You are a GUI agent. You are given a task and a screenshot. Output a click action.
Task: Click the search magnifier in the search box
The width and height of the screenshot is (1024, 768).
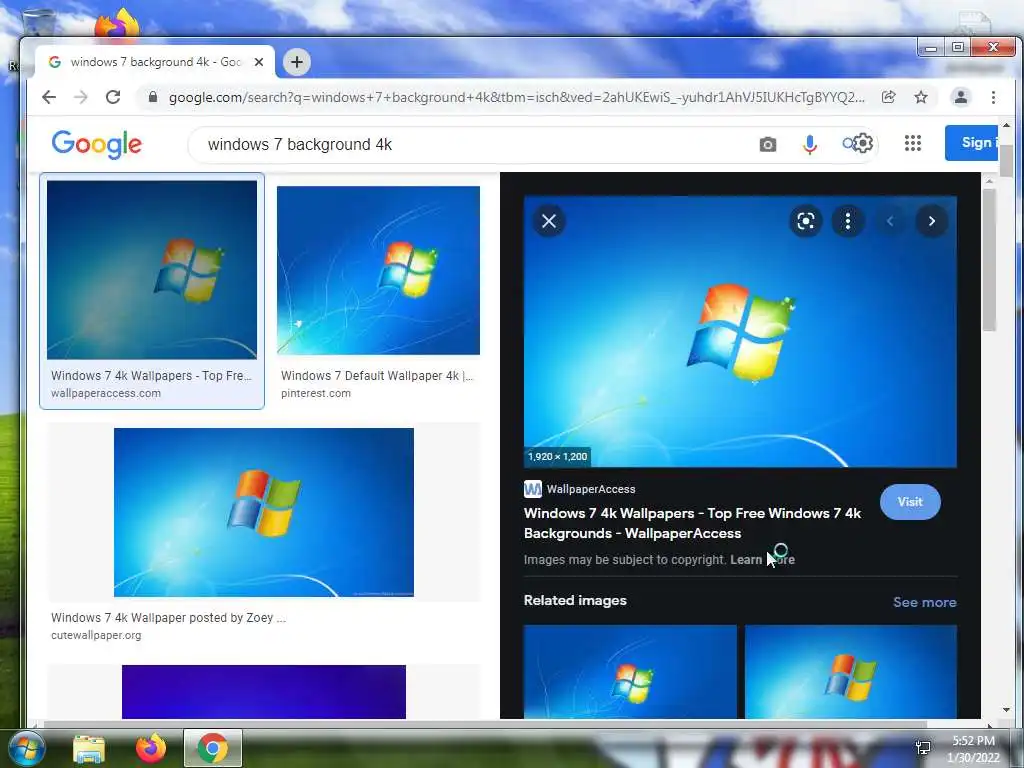click(848, 143)
